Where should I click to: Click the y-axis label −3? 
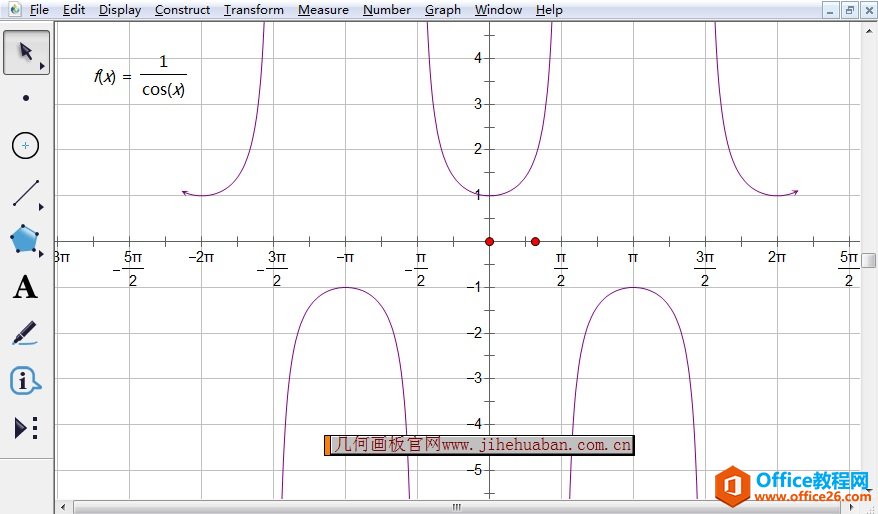[474, 379]
